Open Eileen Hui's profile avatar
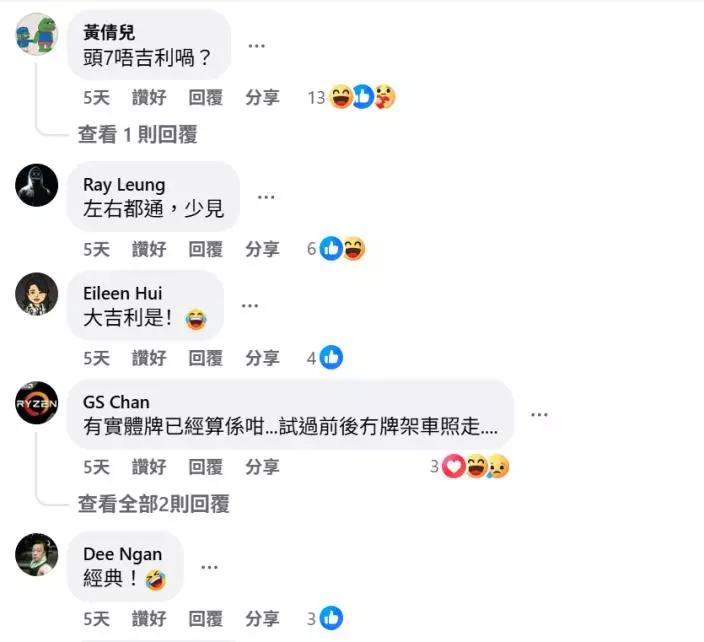This screenshot has width=704, height=642. tap(36, 294)
